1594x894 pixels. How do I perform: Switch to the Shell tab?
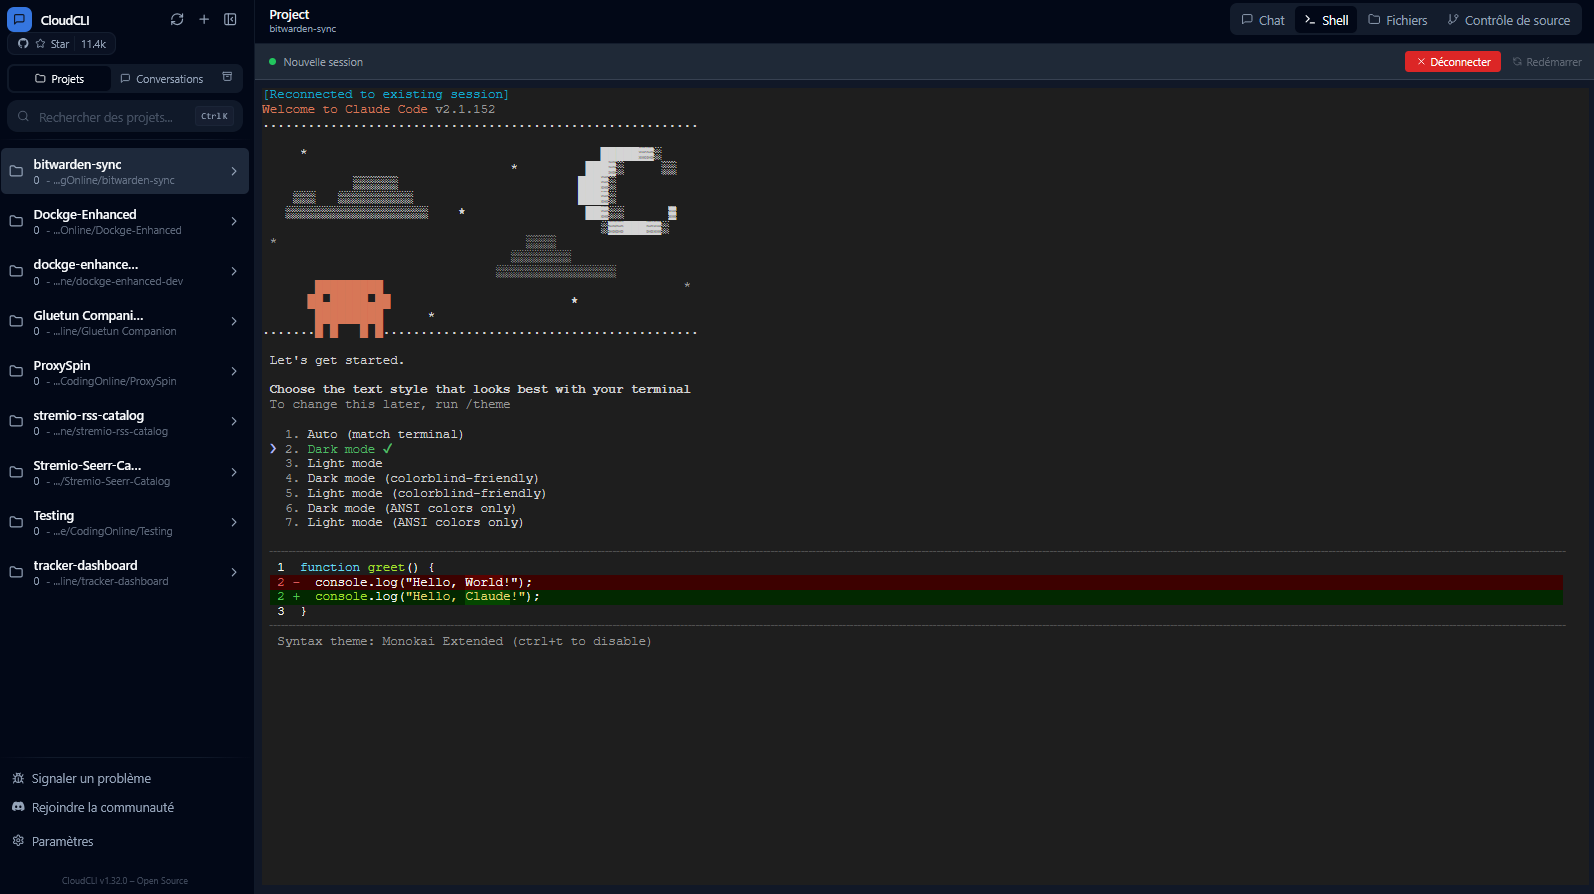pos(1326,20)
